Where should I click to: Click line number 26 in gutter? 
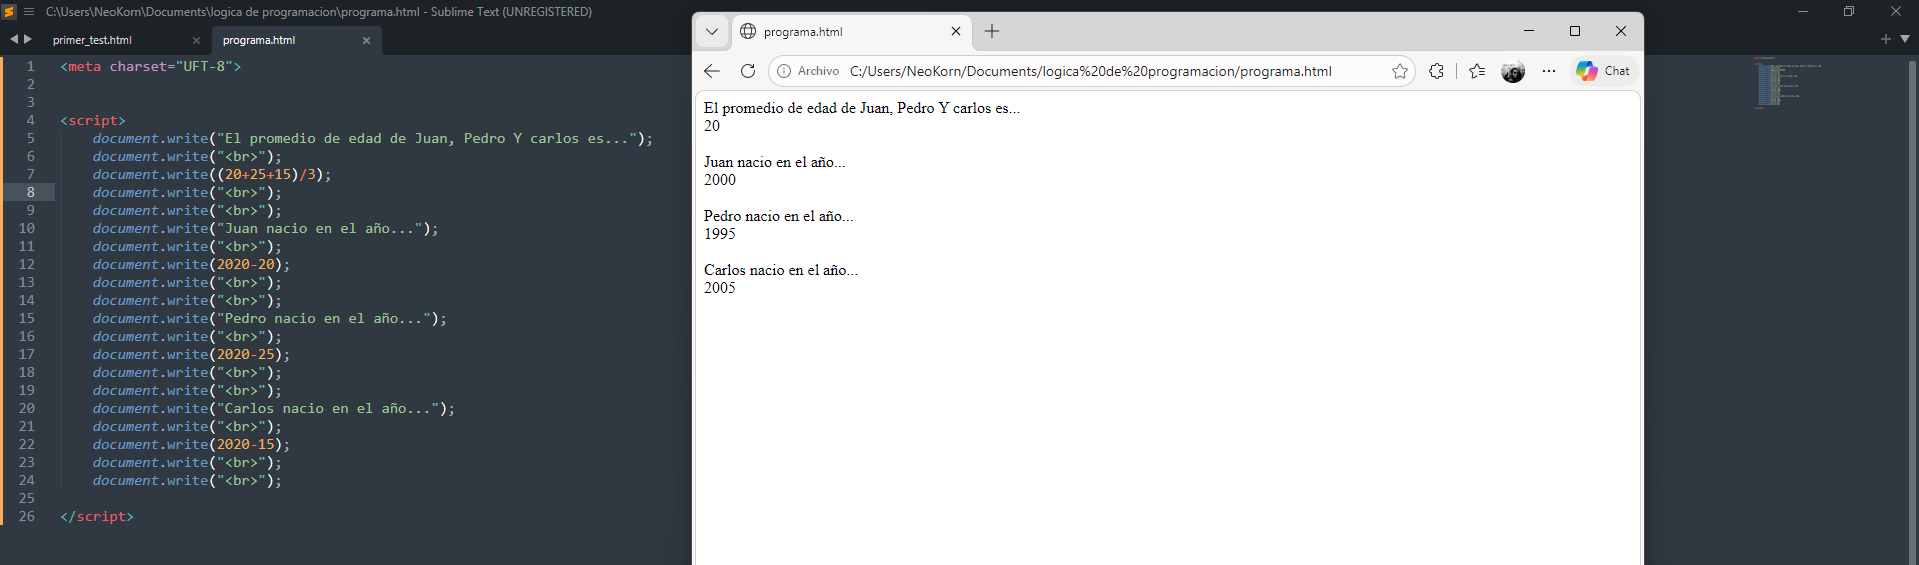coord(27,516)
